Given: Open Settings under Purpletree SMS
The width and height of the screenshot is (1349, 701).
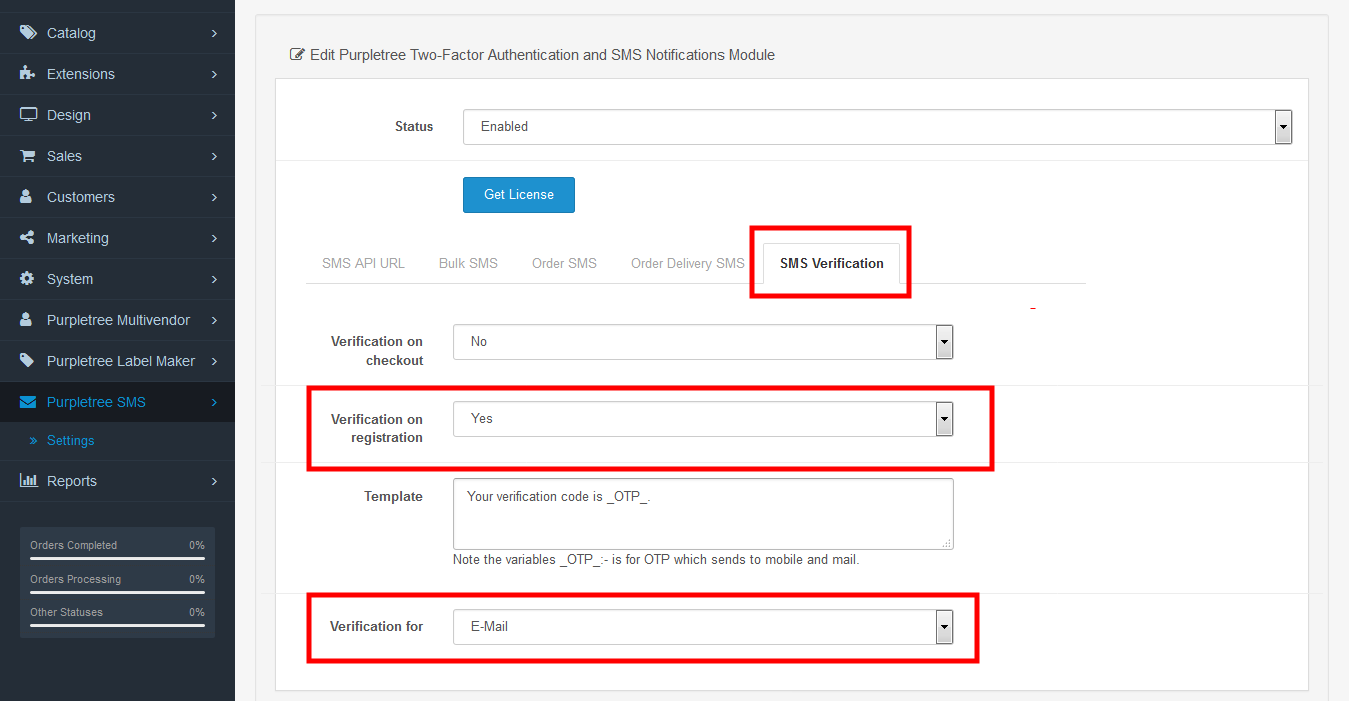Looking at the screenshot, I should 70,441.
